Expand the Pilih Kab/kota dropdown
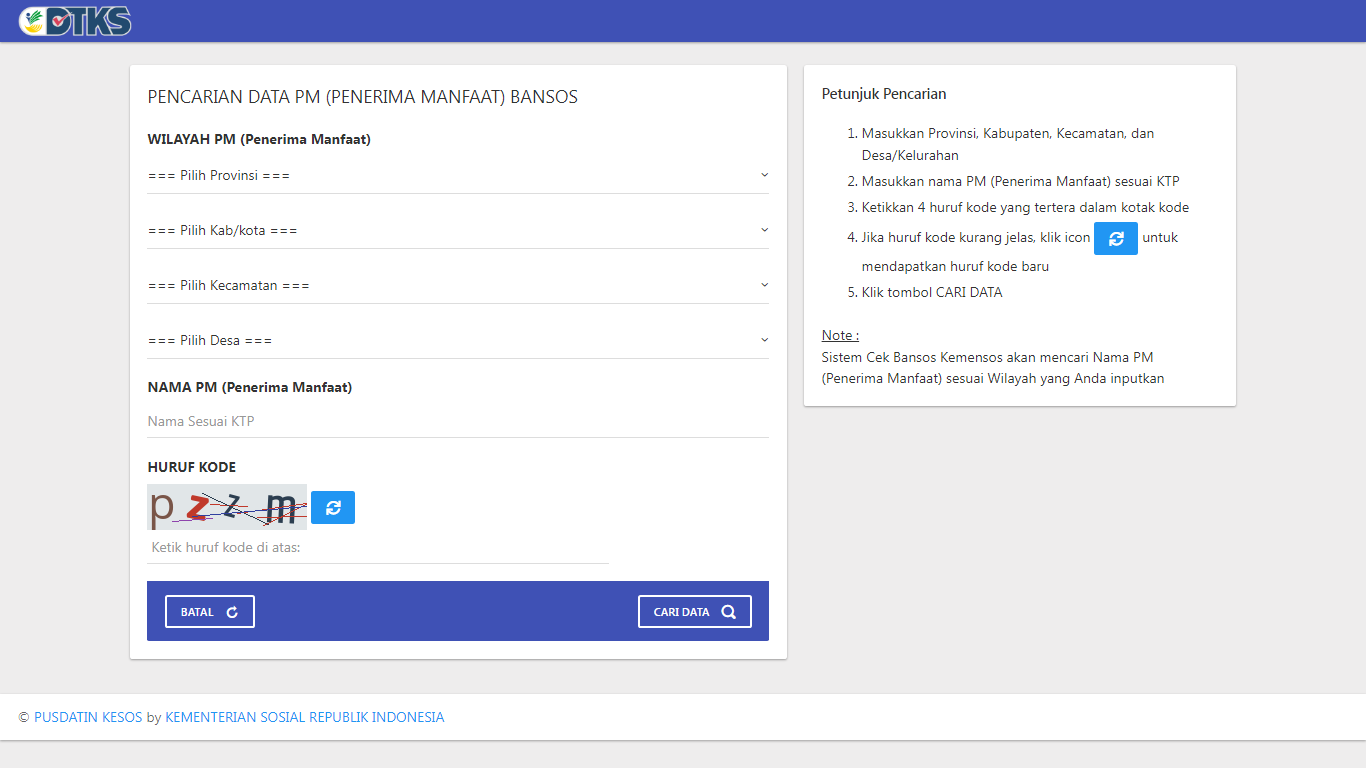Image resolution: width=1366 pixels, height=768 pixels. tap(457, 231)
